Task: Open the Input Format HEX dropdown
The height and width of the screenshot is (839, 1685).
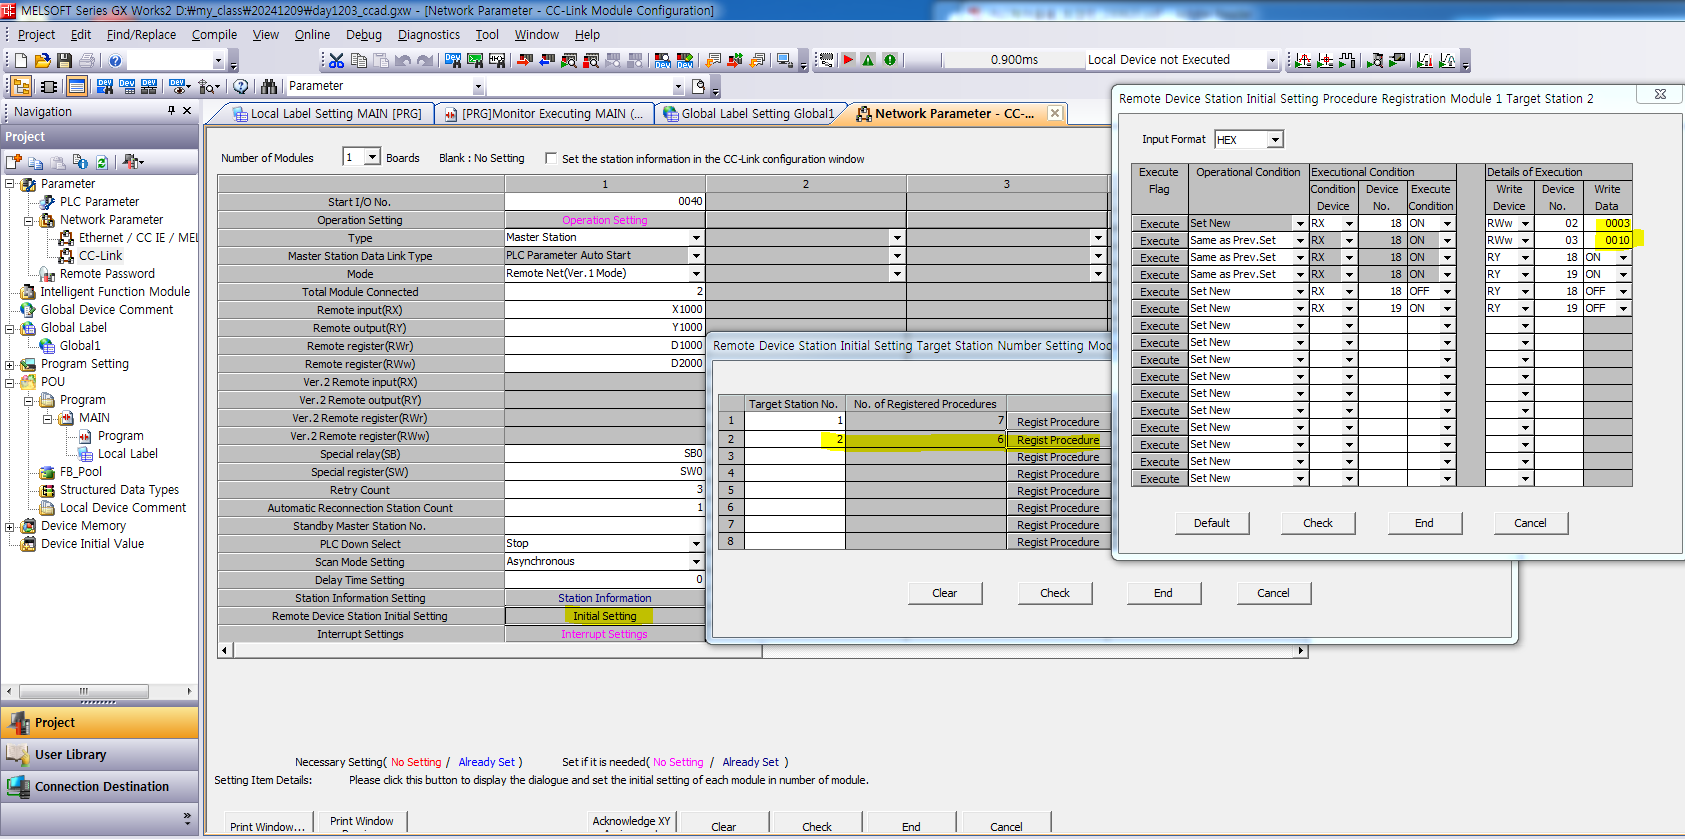Action: (x=1275, y=140)
